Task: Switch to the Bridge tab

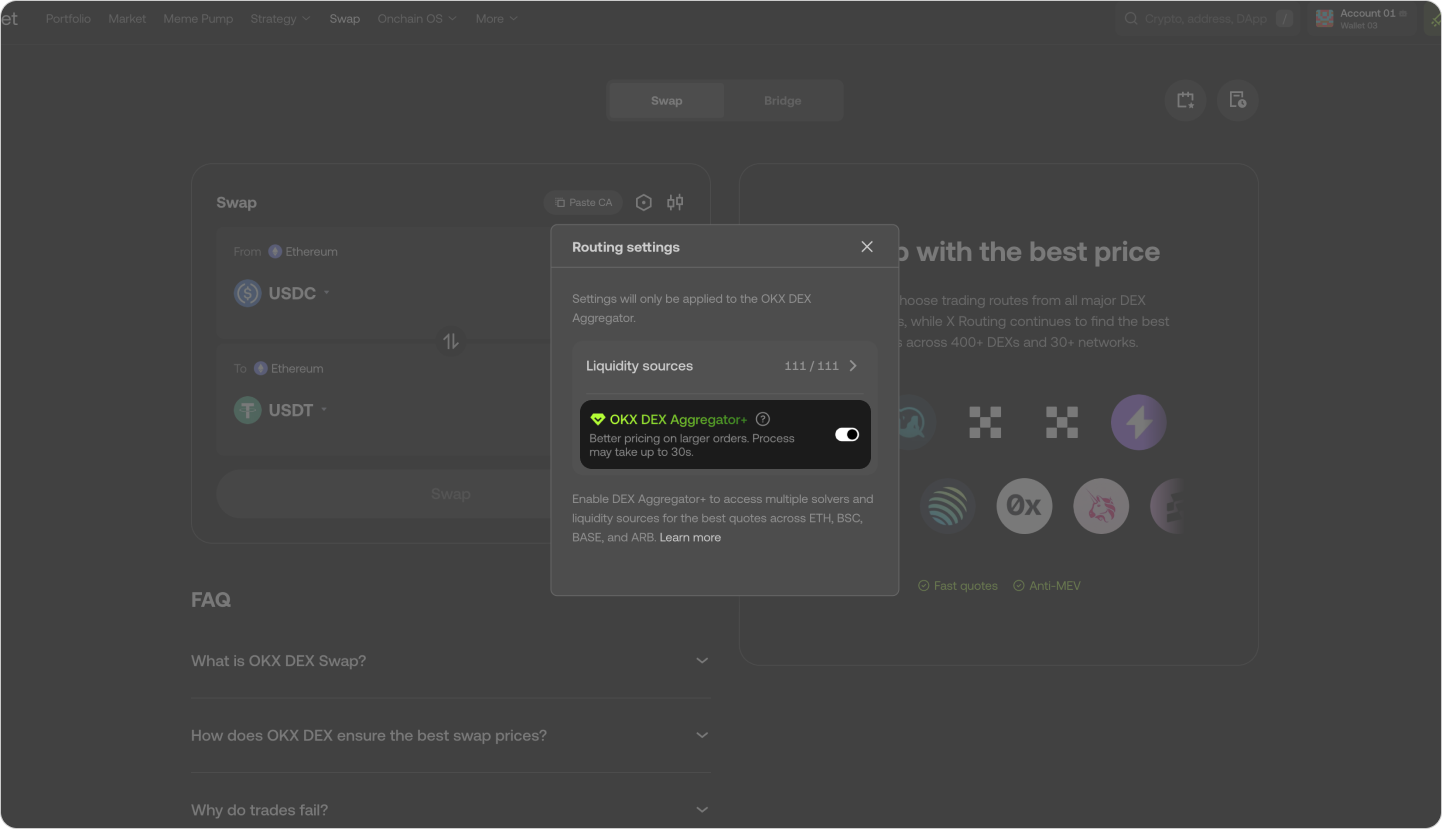Action: pos(782,101)
